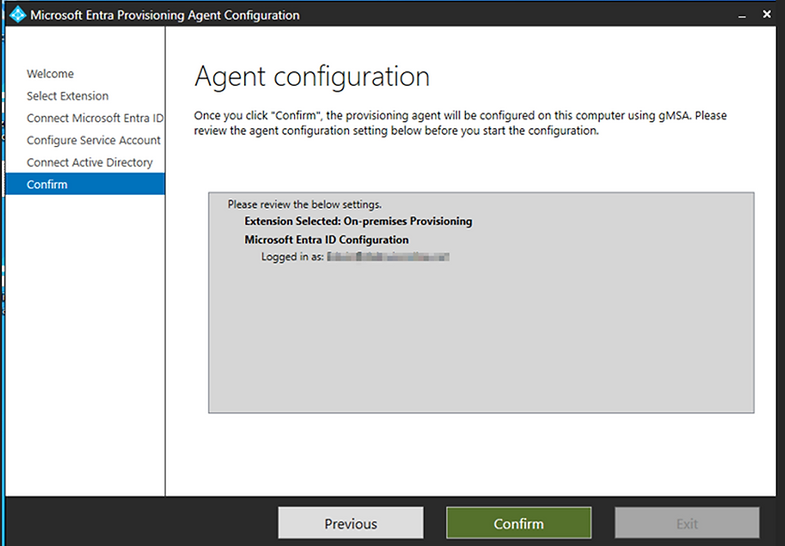The image size is (785, 546).
Task: Click the 'Logged in as:' label
Action: coord(292,257)
